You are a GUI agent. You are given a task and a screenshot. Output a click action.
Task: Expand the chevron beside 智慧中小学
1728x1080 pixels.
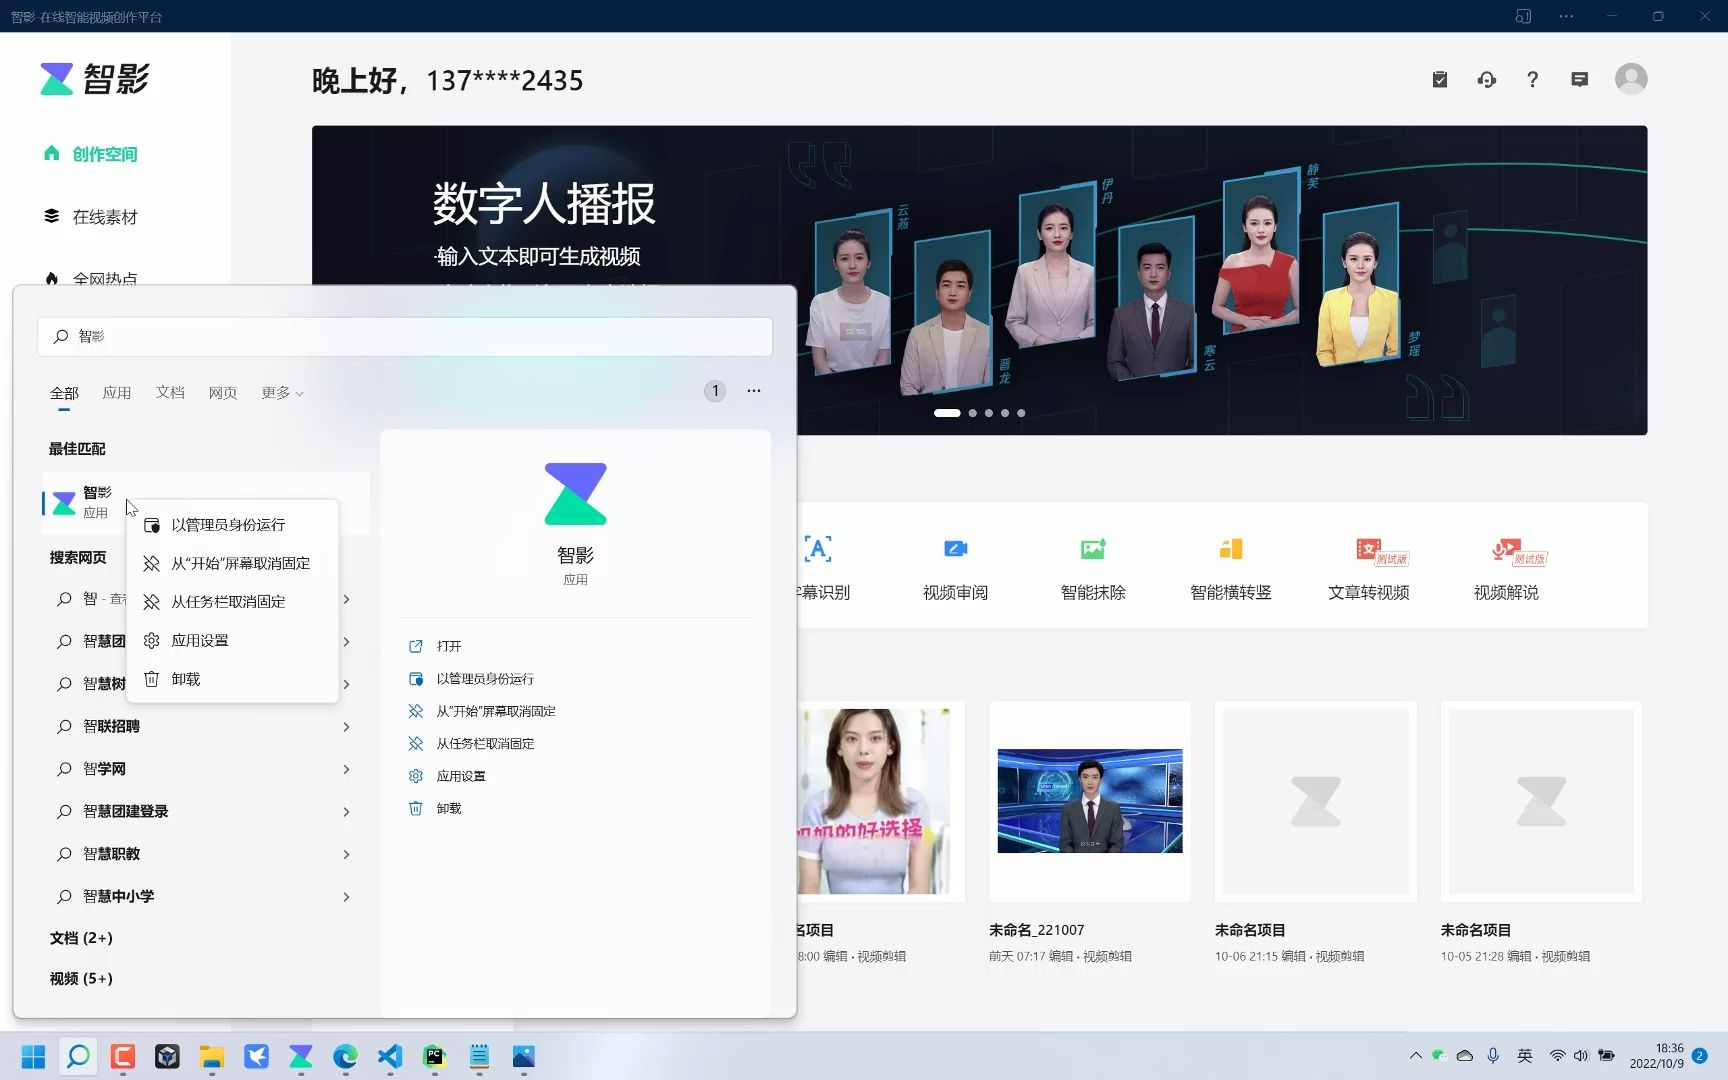click(x=346, y=897)
